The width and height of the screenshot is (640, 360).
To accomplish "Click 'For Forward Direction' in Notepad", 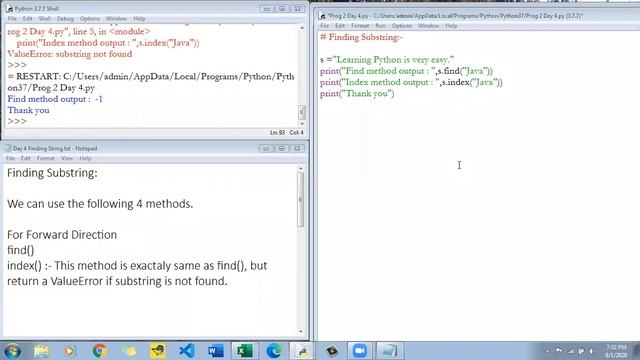I will coord(62,235).
